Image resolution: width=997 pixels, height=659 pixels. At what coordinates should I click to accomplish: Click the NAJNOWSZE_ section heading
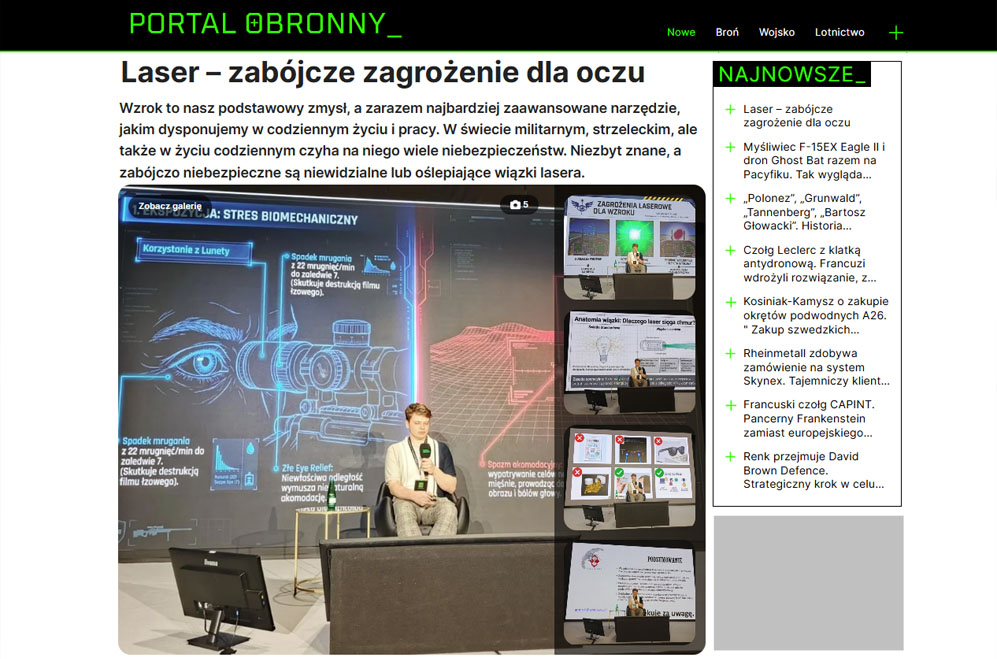tap(792, 74)
